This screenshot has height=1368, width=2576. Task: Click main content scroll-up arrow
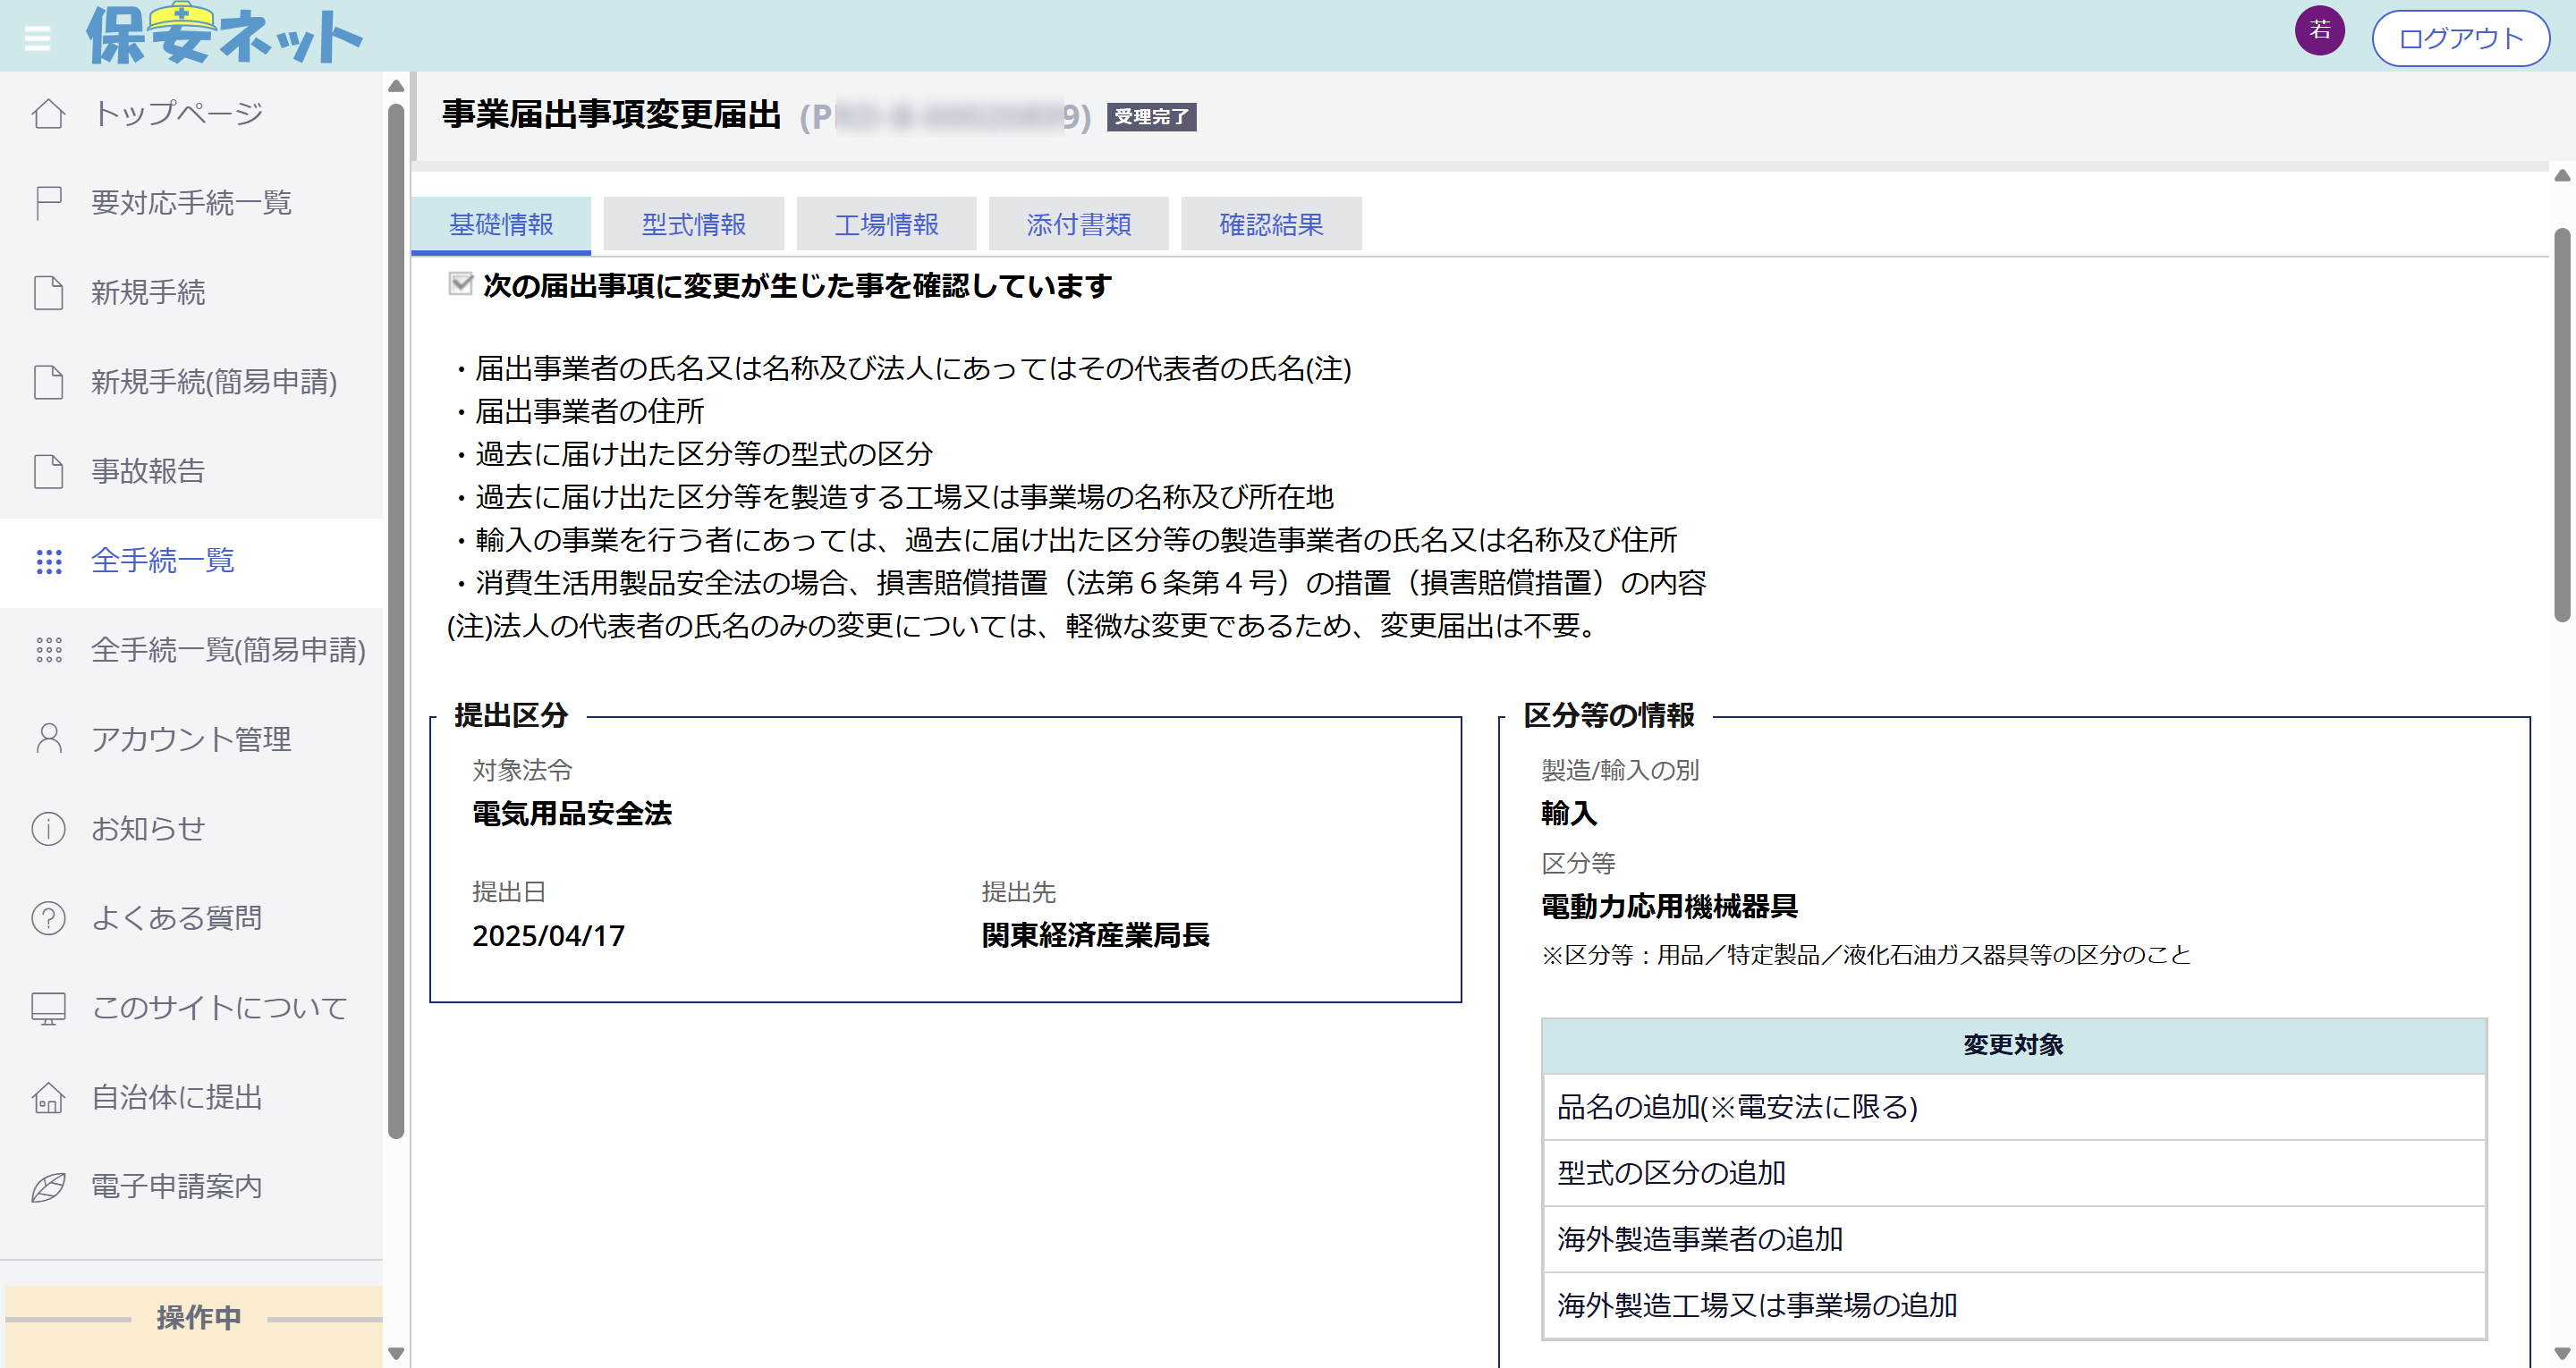pyautogui.click(x=2561, y=177)
